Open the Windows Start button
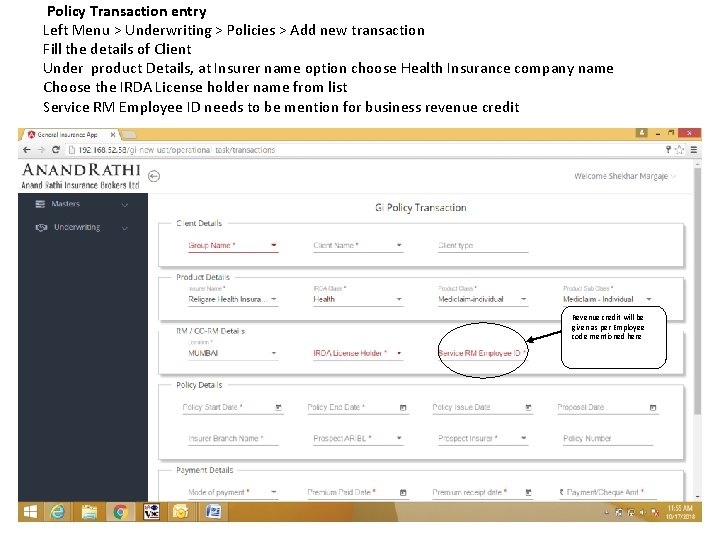Viewport: 720px width, 540px height. [x=30, y=512]
